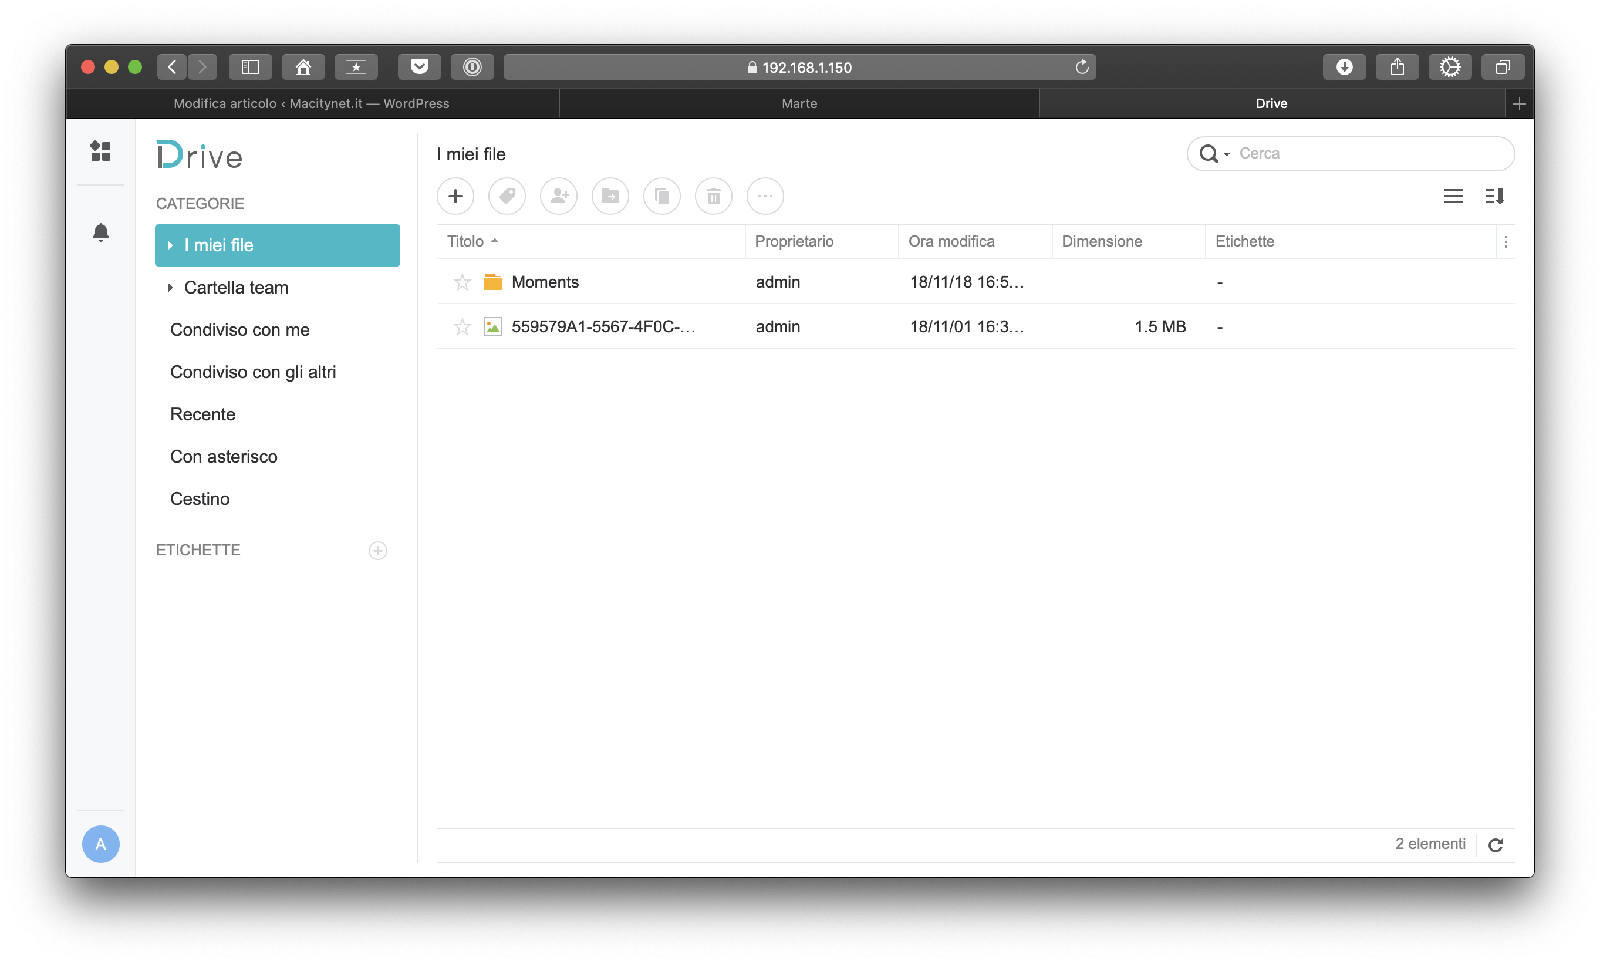Open the Safari extension gear button

point(1450,67)
